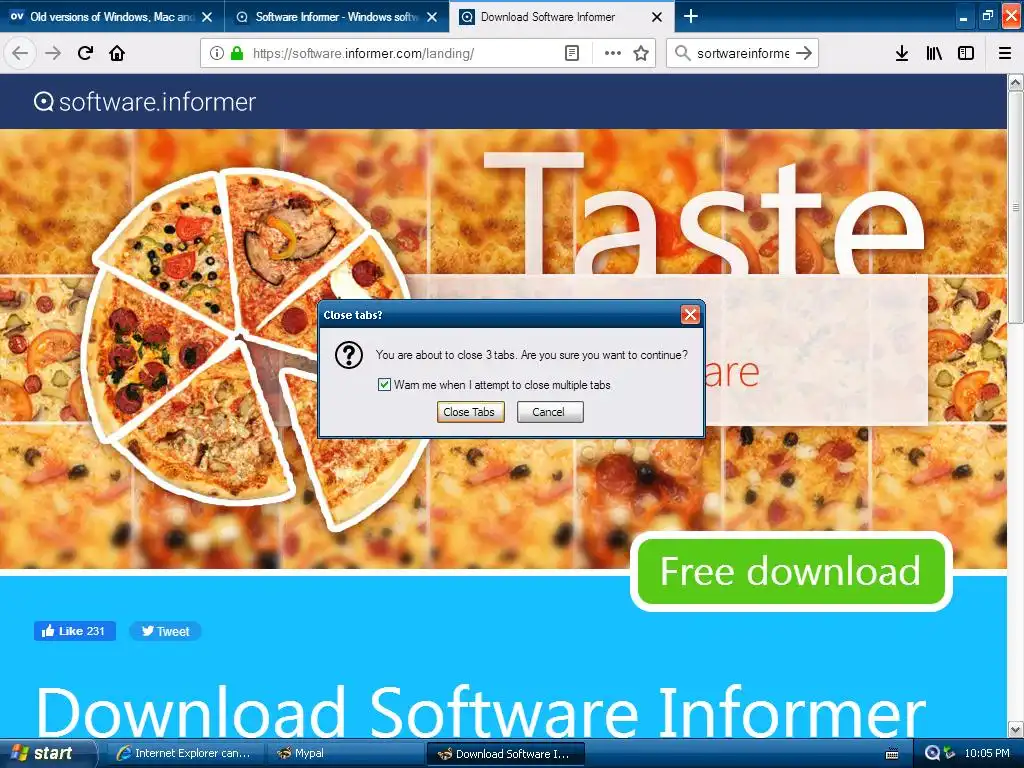1024x768 pixels.
Task: Open the Library toolbar button
Action: pyautogui.click(x=934, y=53)
